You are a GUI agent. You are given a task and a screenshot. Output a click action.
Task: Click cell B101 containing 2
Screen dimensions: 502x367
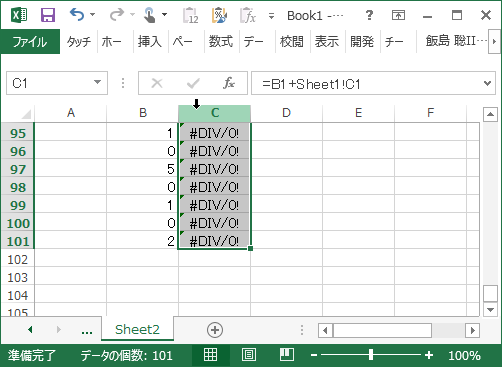click(x=143, y=241)
